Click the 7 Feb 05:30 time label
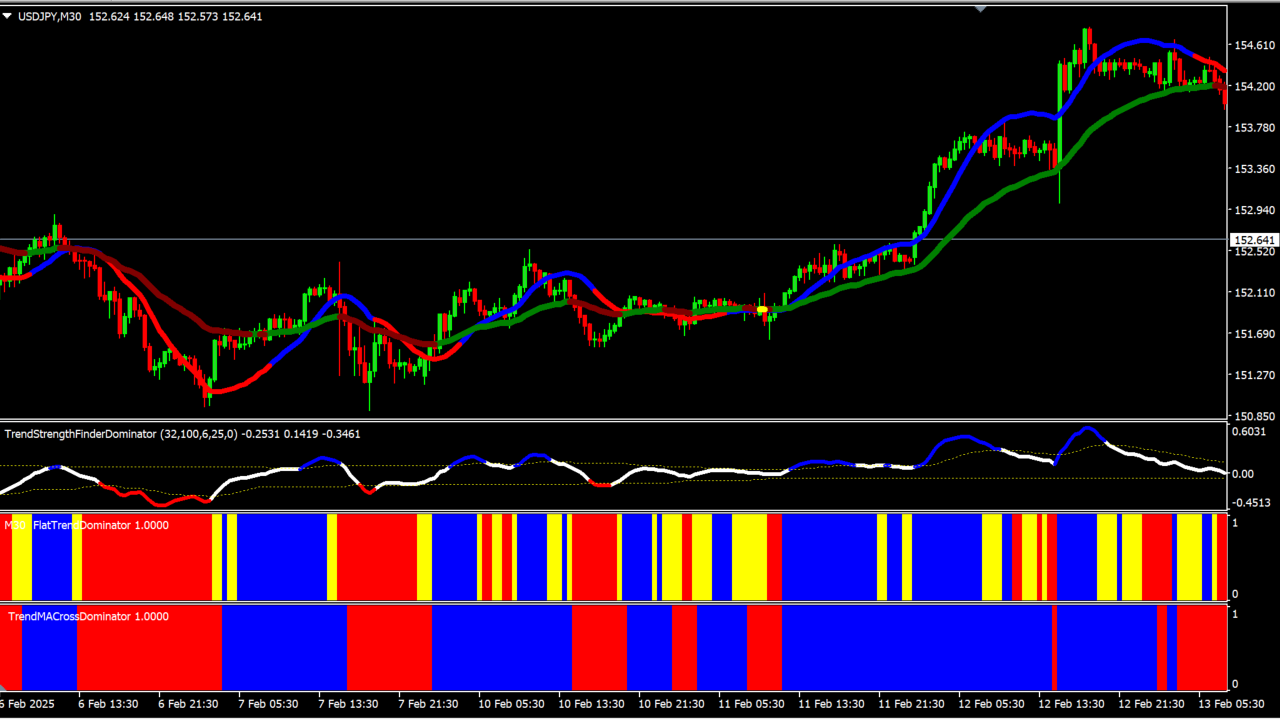 click(x=268, y=705)
